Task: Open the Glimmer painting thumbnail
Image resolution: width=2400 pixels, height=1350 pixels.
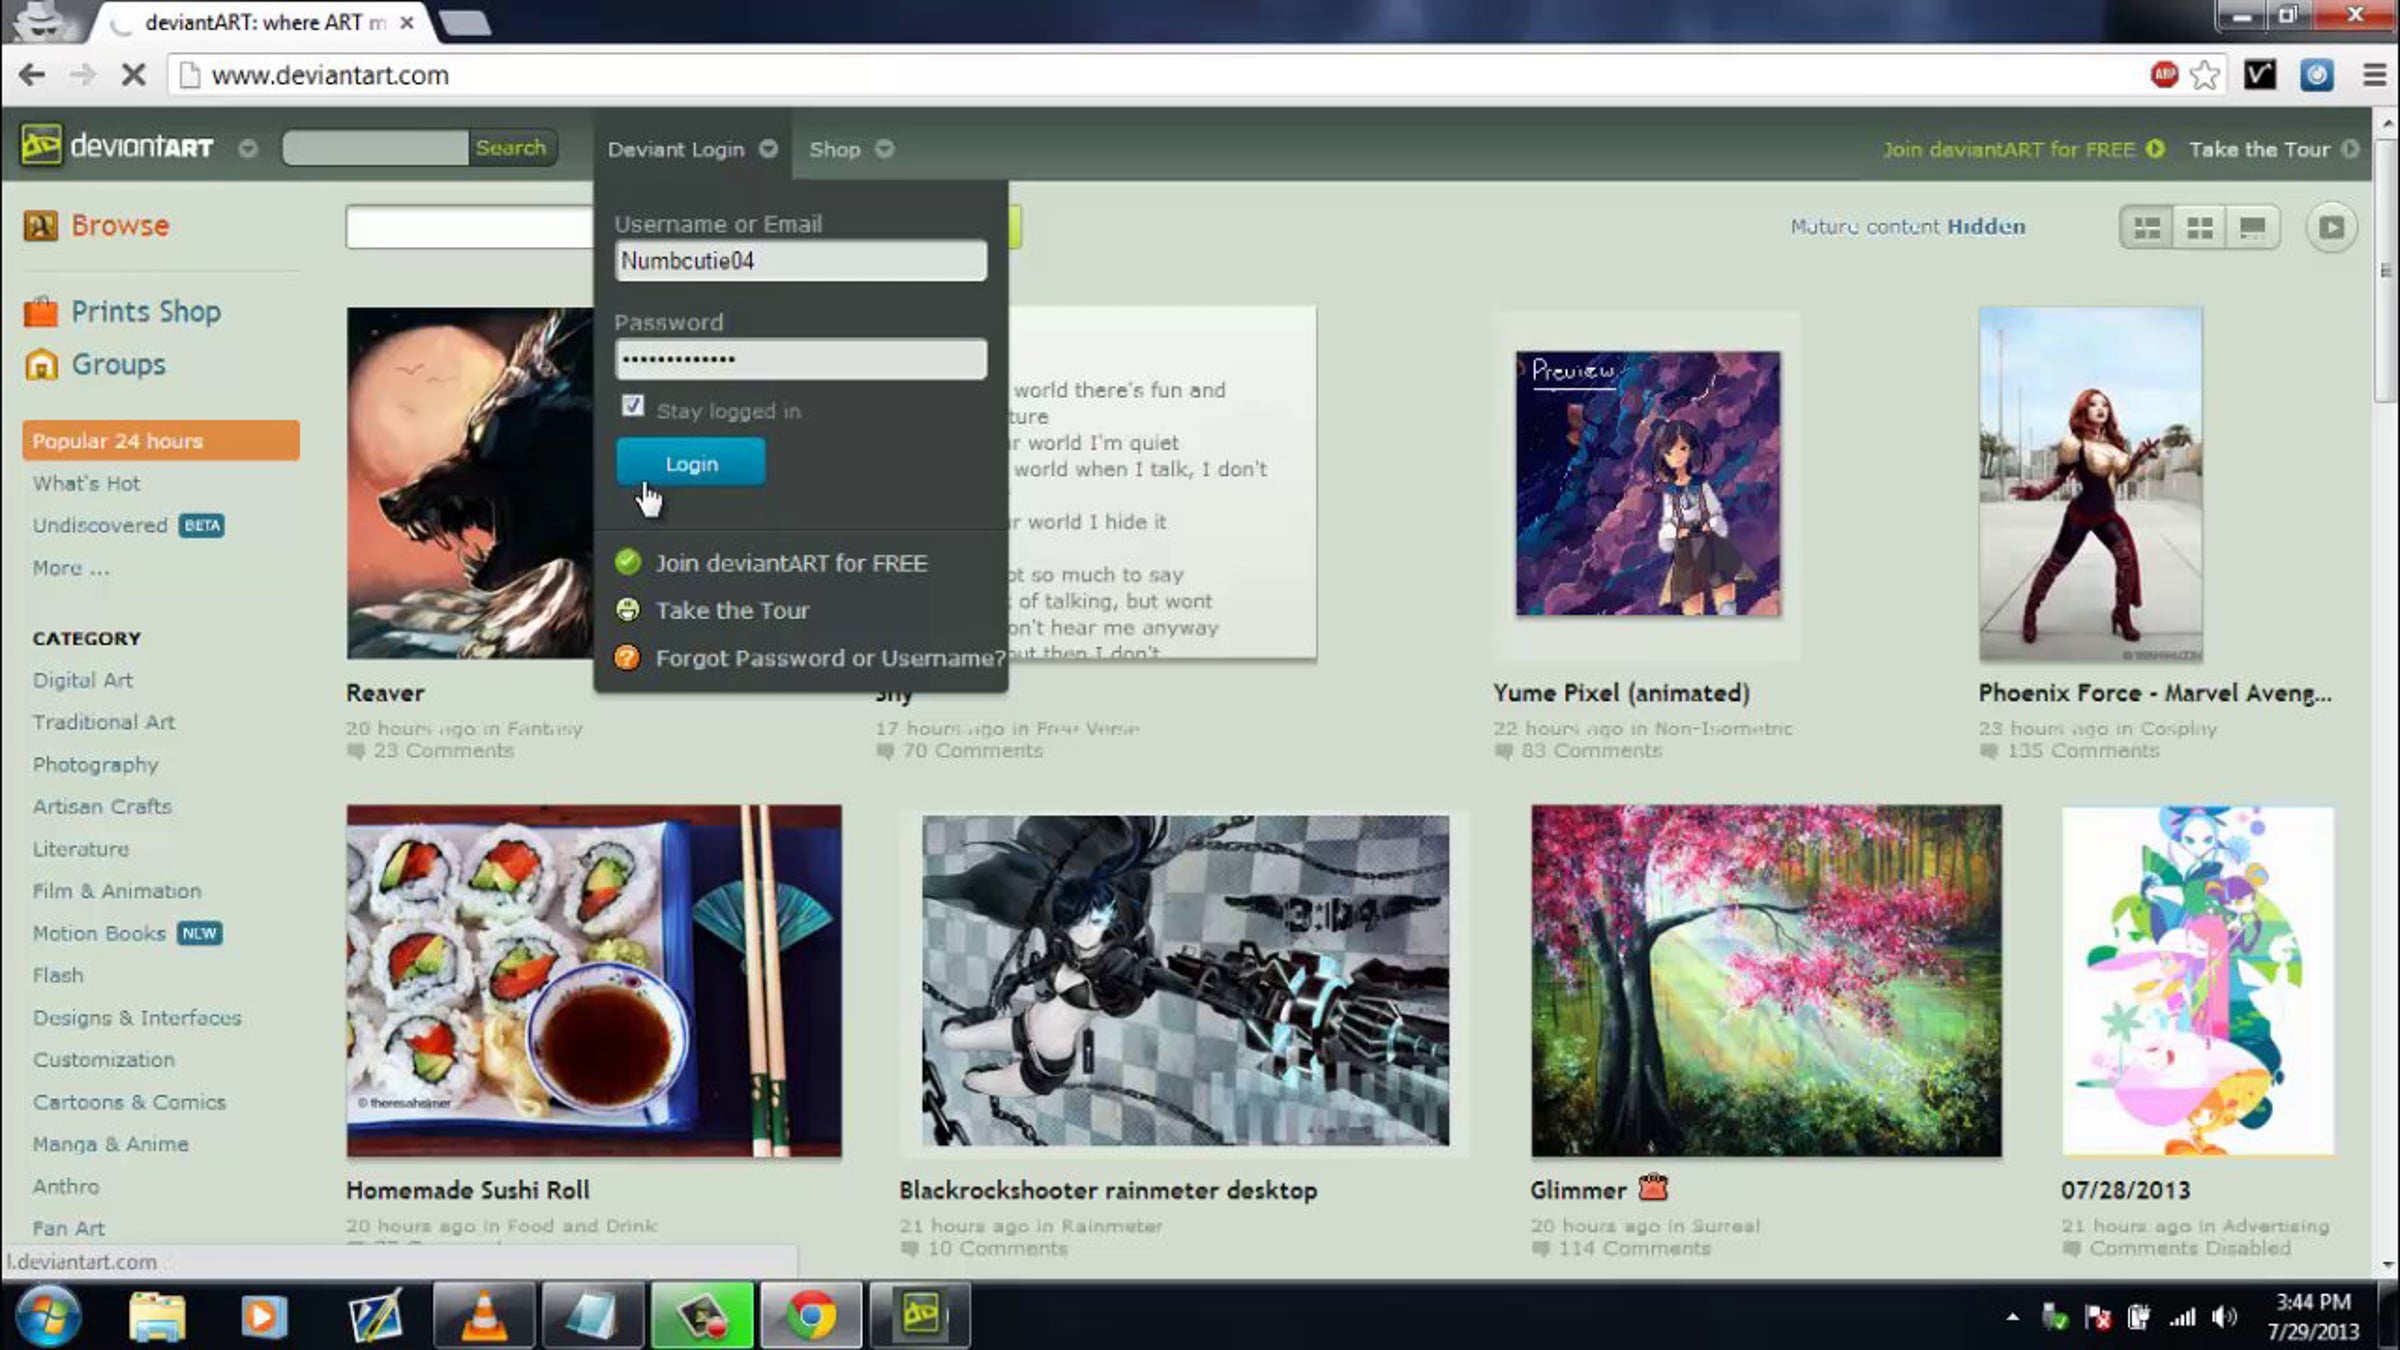Action: click(x=1766, y=981)
